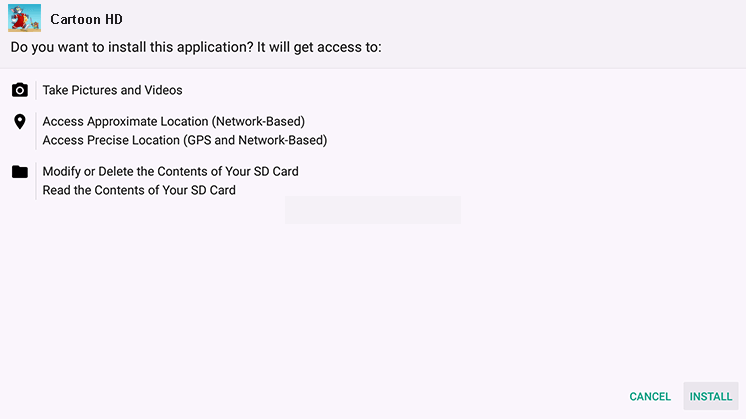Select the Cartoon HD title text
This screenshot has height=419, width=746.
(x=87, y=19)
